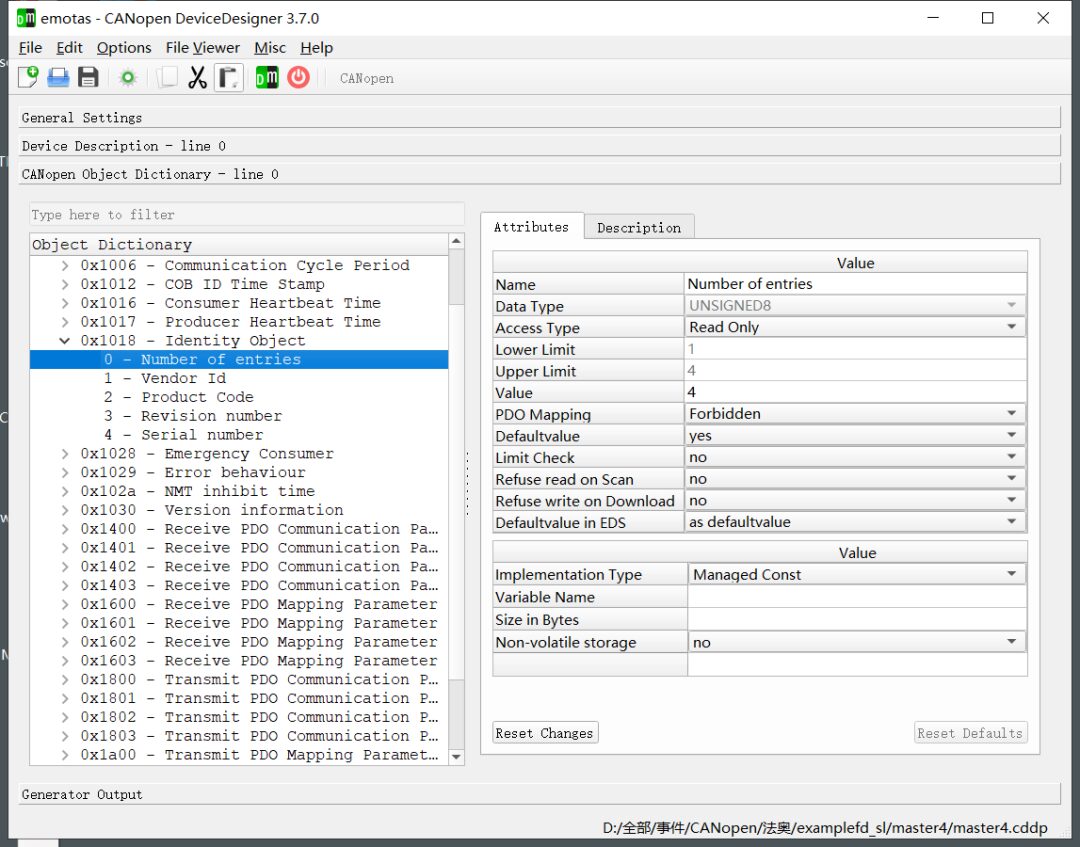The height and width of the screenshot is (847, 1080).
Task: Click the Size in Bytes value field
Action: [x=857, y=620]
